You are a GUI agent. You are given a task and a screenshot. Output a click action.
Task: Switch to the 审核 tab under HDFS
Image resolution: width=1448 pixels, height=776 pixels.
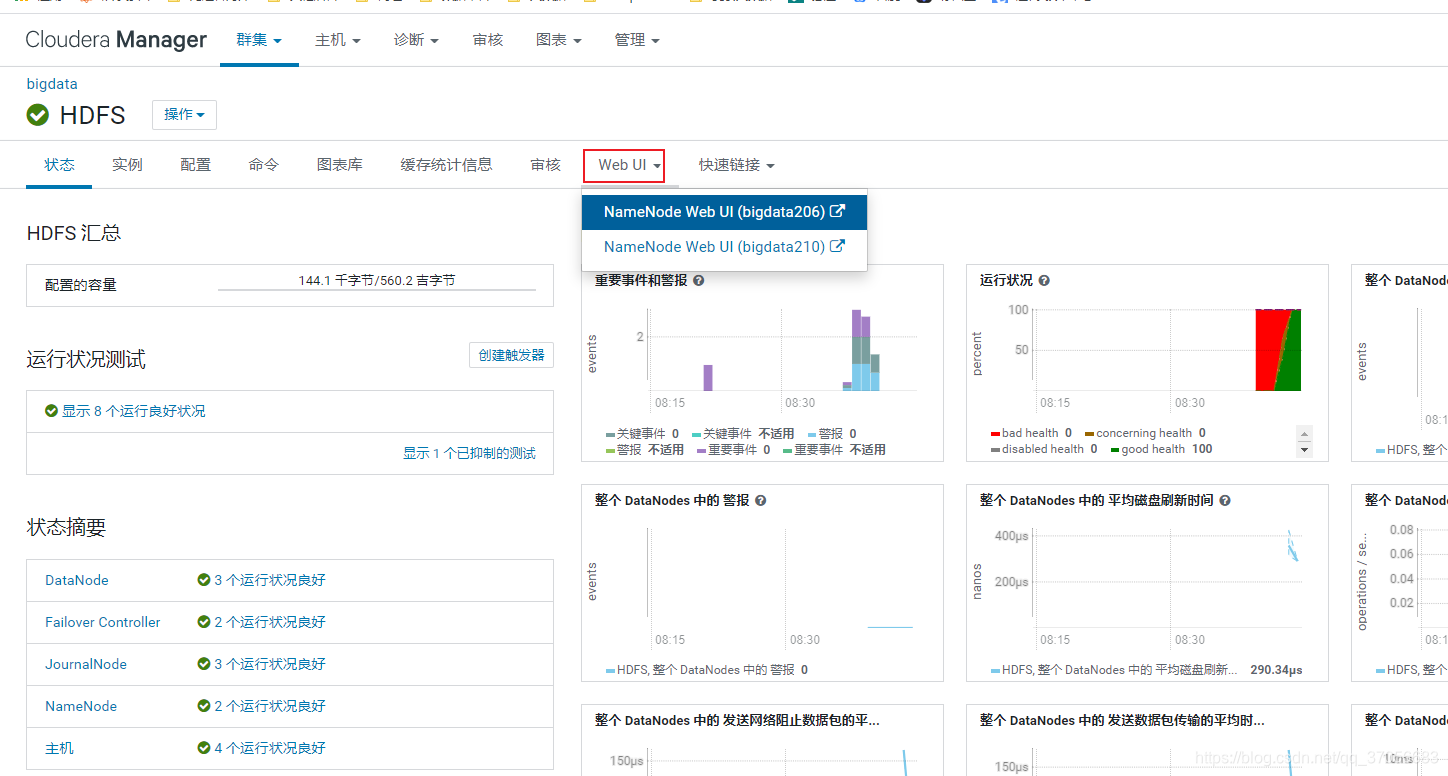point(546,165)
